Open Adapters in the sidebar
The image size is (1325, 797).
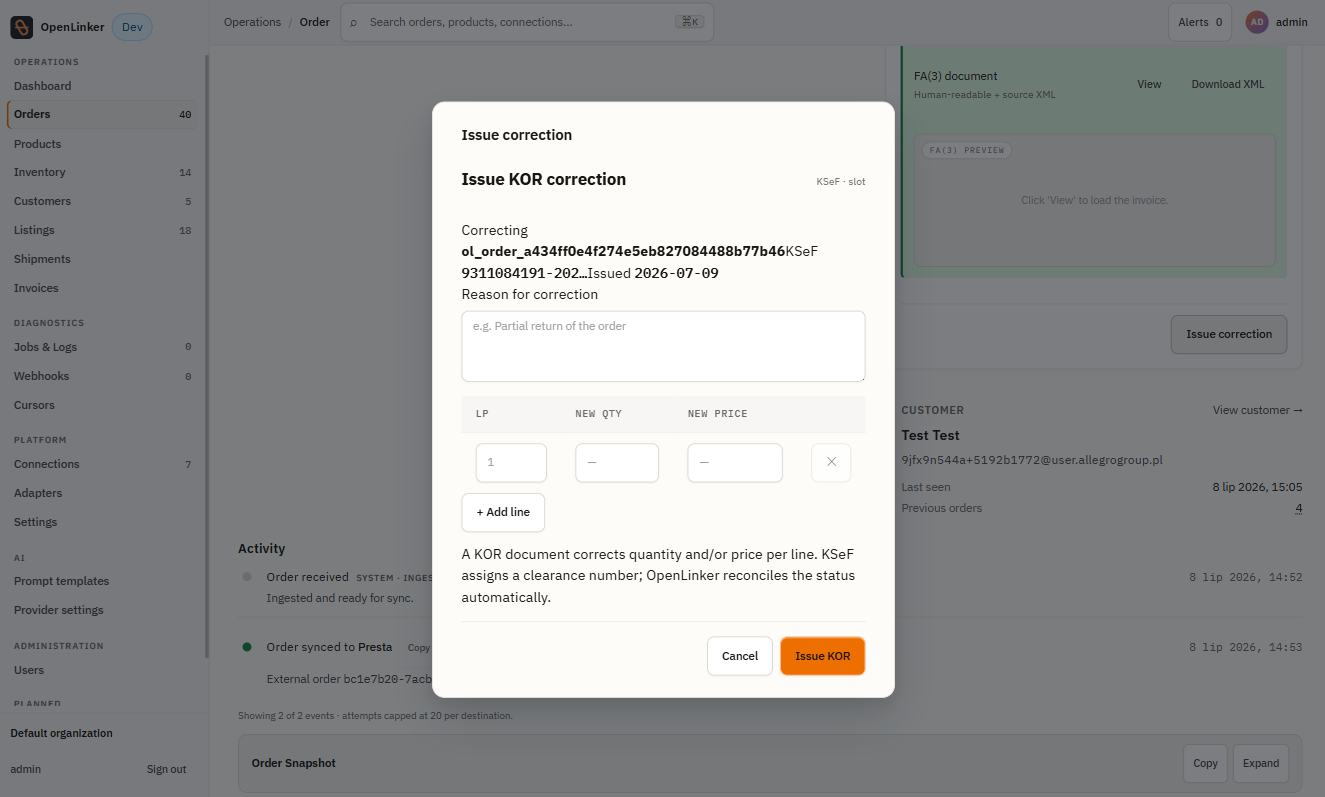coord(102,493)
